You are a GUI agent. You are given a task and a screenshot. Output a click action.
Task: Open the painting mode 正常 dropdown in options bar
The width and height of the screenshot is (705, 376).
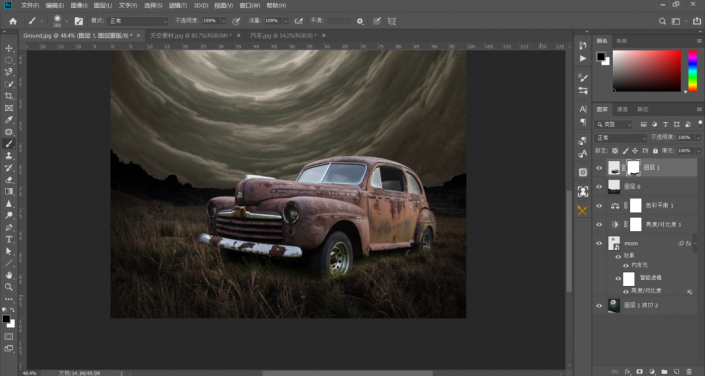point(137,21)
